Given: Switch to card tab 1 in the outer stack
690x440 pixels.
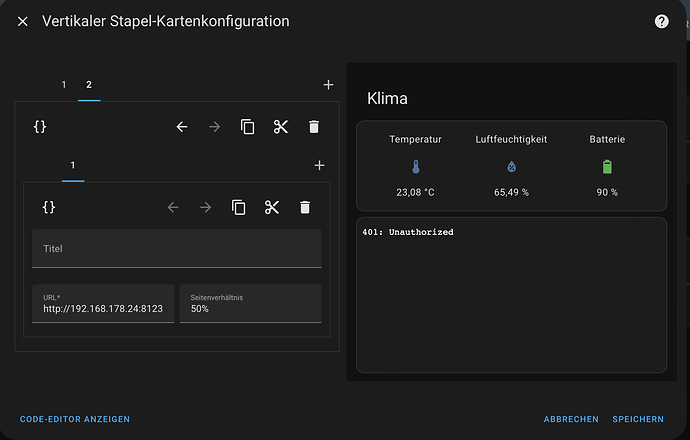Looking at the screenshot, I should [64, 84].
